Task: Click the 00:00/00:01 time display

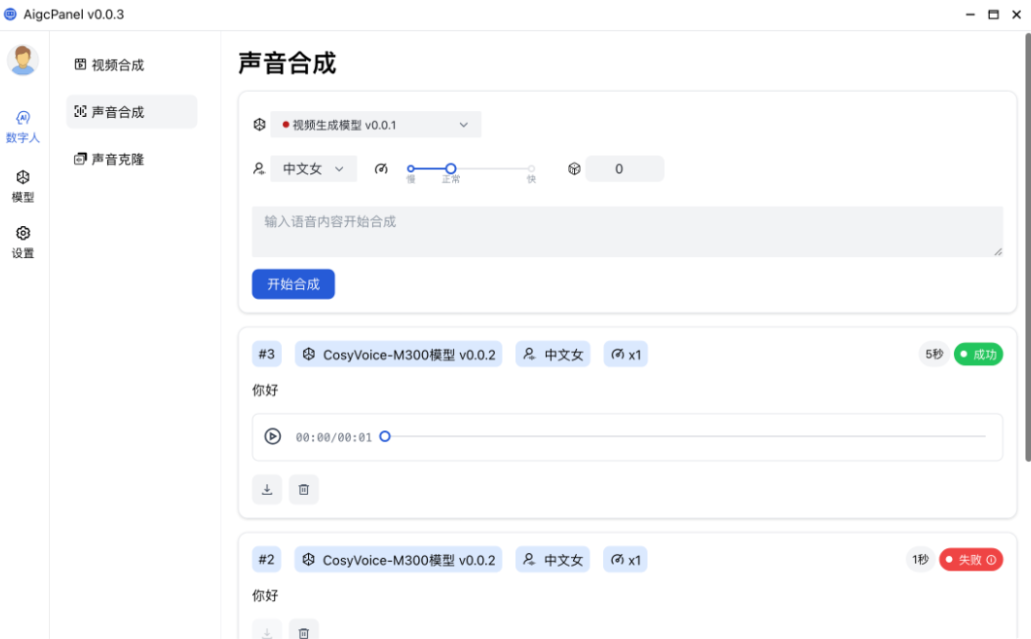Action: [334, 437]
